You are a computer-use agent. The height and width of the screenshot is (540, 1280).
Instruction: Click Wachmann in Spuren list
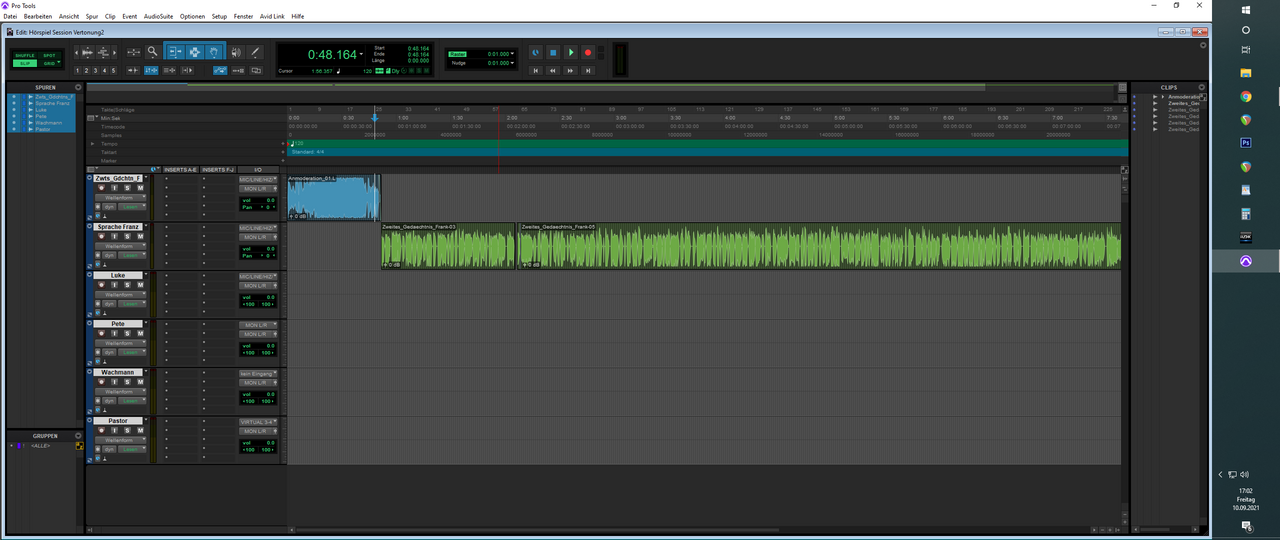[x=48, y=122]
